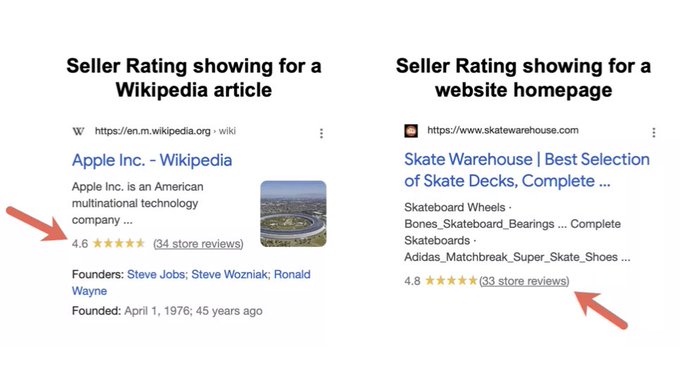Click the Skateboard Wheels snippet text
The height and width of the screenshot is (371, 680).
(455, 207)
